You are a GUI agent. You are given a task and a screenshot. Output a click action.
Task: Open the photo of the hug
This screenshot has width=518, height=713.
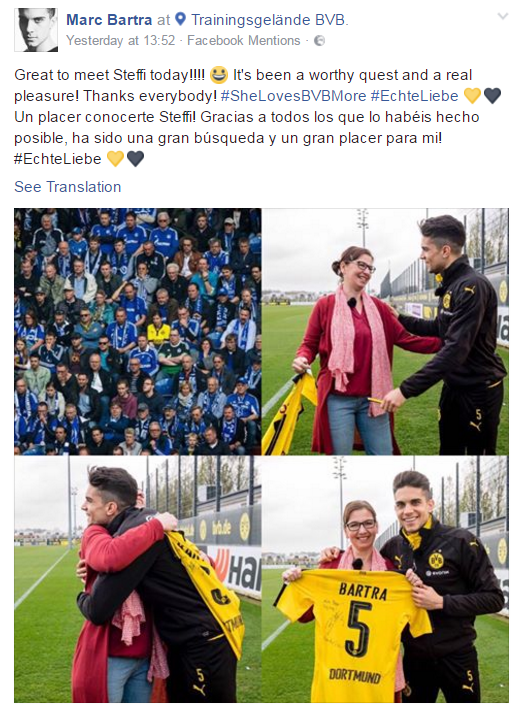click(x=137, y=579)
